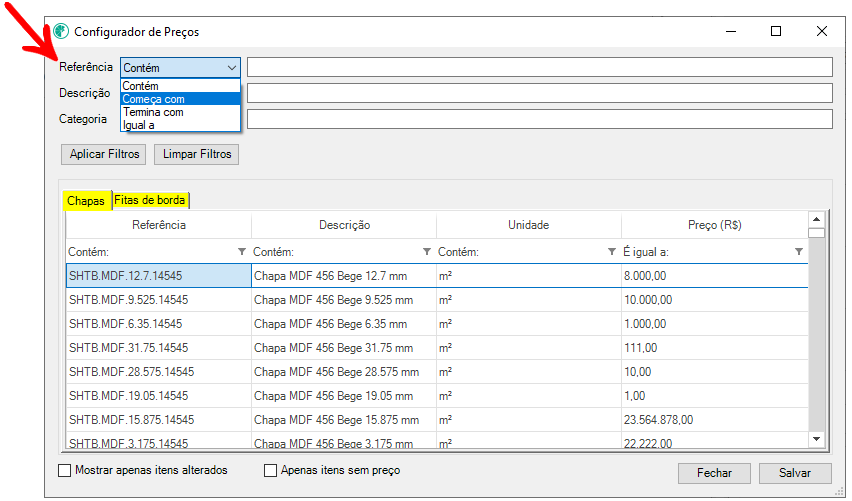Click the filter icon in Preço column
Image resolution: width=852 pixels, height=501 pixels.
(x=798, y=251)
